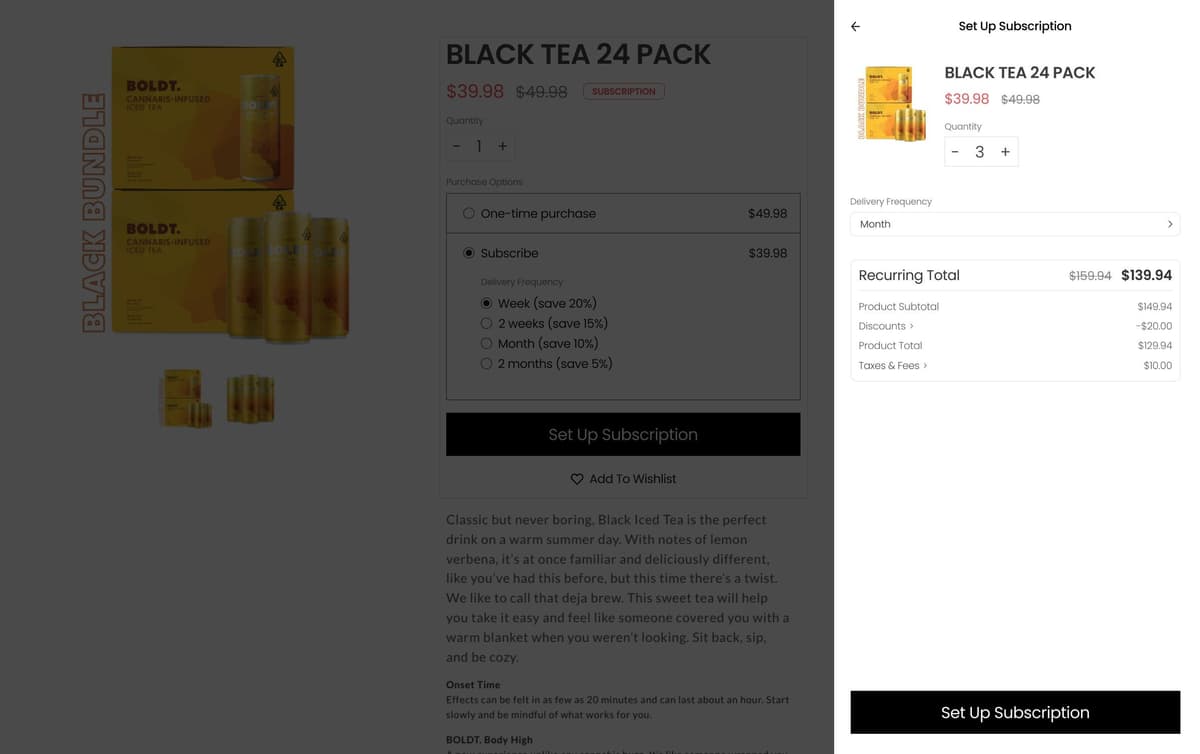Expand the Taxes & Fees line item
Viewport: 1200px width, 754px height.
[889, 365]
